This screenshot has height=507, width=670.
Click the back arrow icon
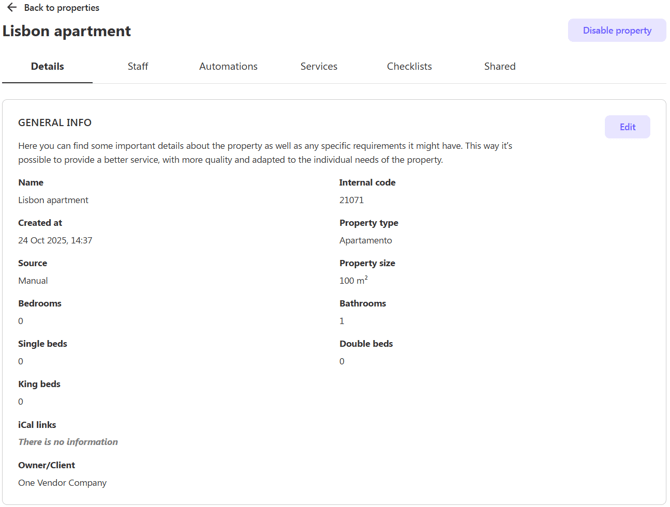click(x=12, y=8)
